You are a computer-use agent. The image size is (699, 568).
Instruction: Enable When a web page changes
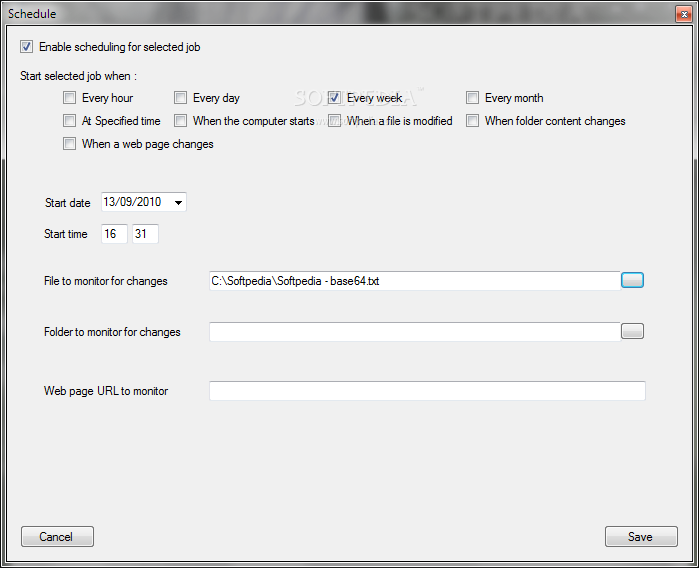69,144
